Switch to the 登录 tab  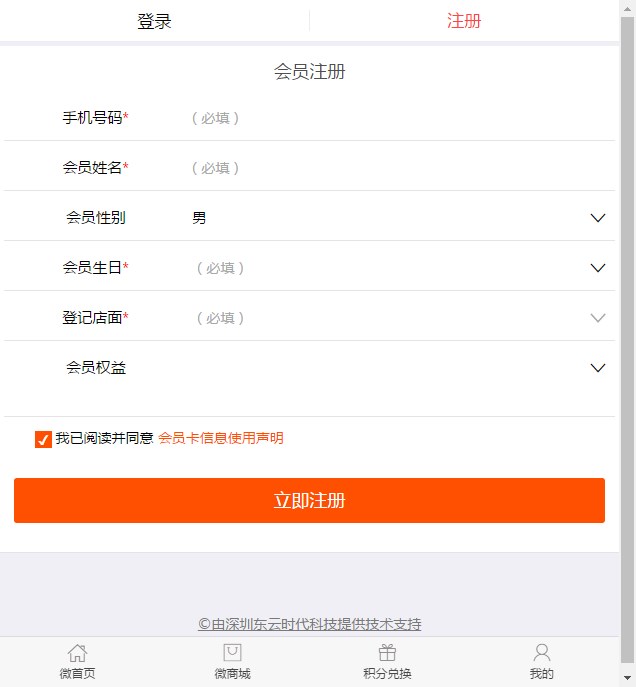tap(154, 21)
